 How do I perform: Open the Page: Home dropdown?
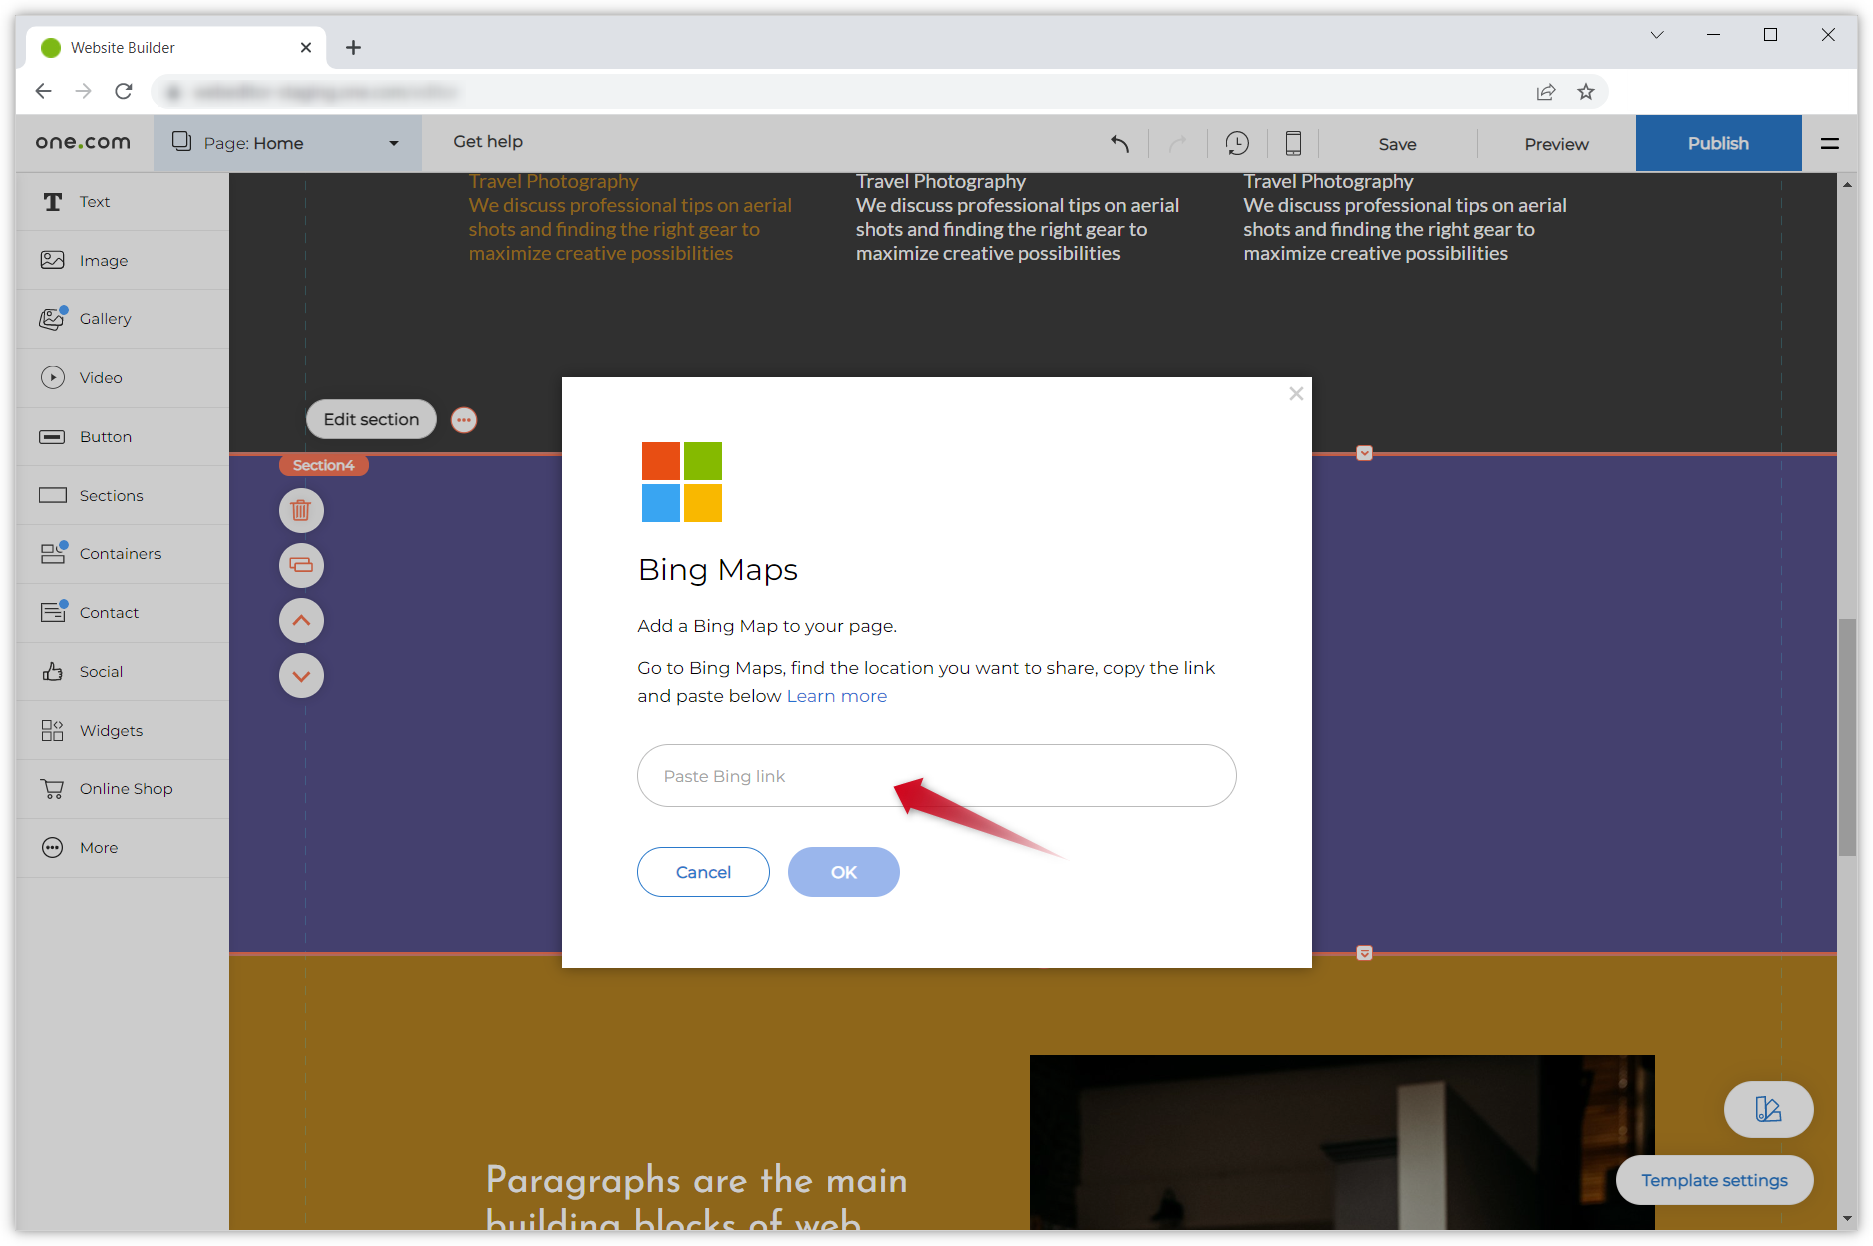tap(287, 143)
